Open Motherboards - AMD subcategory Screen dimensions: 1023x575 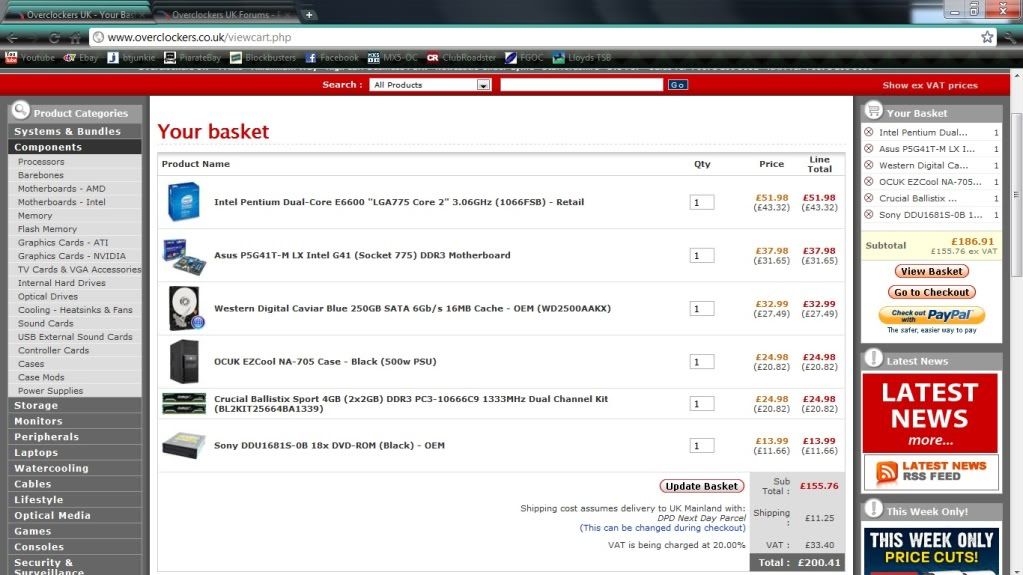(x=61, y=189)
